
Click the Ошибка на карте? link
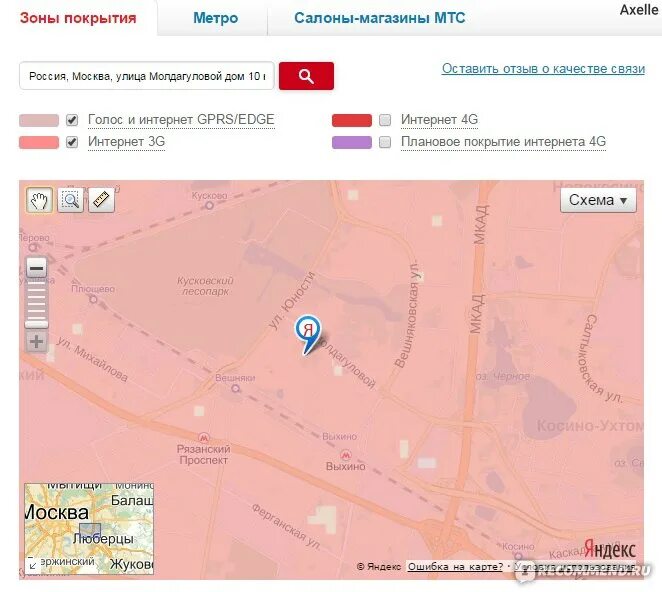(455, 567)
